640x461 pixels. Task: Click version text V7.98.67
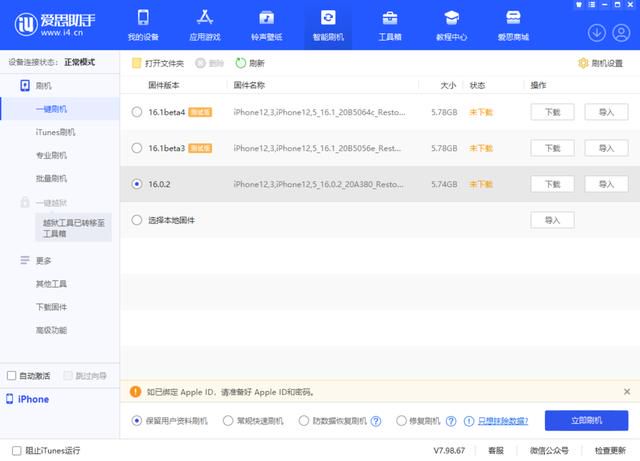pos(449,450)
